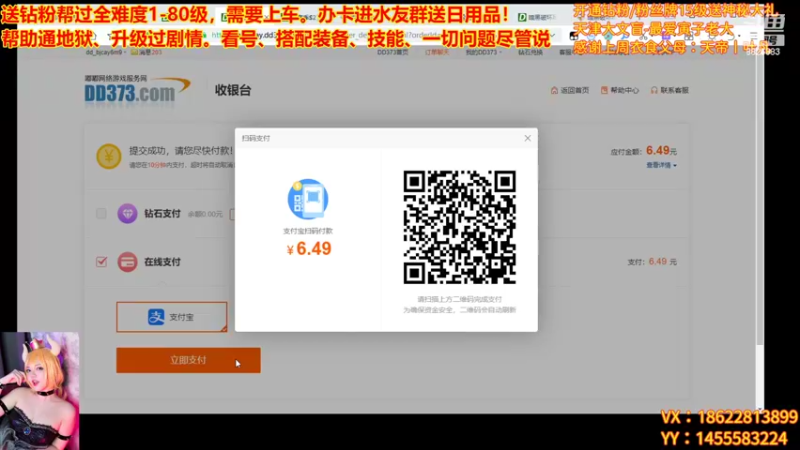
Task: Click the Alipay QR code image
Action: coord(459,227)
